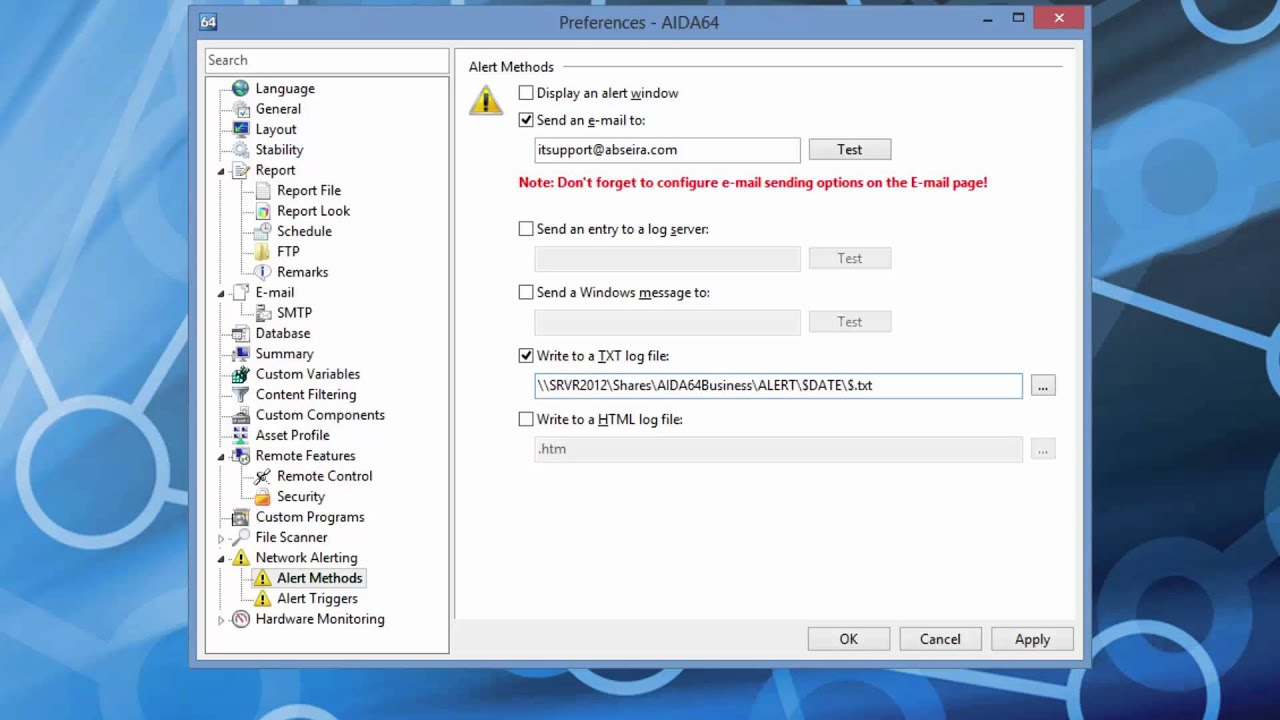Expand the File Scanner tree node
This screenshot has height=720, width=1280.
tap(222, 538)
